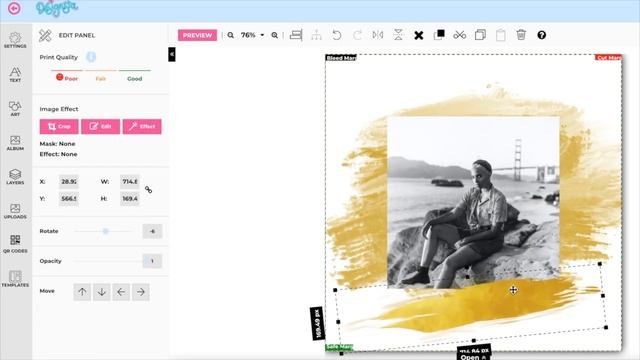Delete the selection with the trash icon

tap(521, 35)
